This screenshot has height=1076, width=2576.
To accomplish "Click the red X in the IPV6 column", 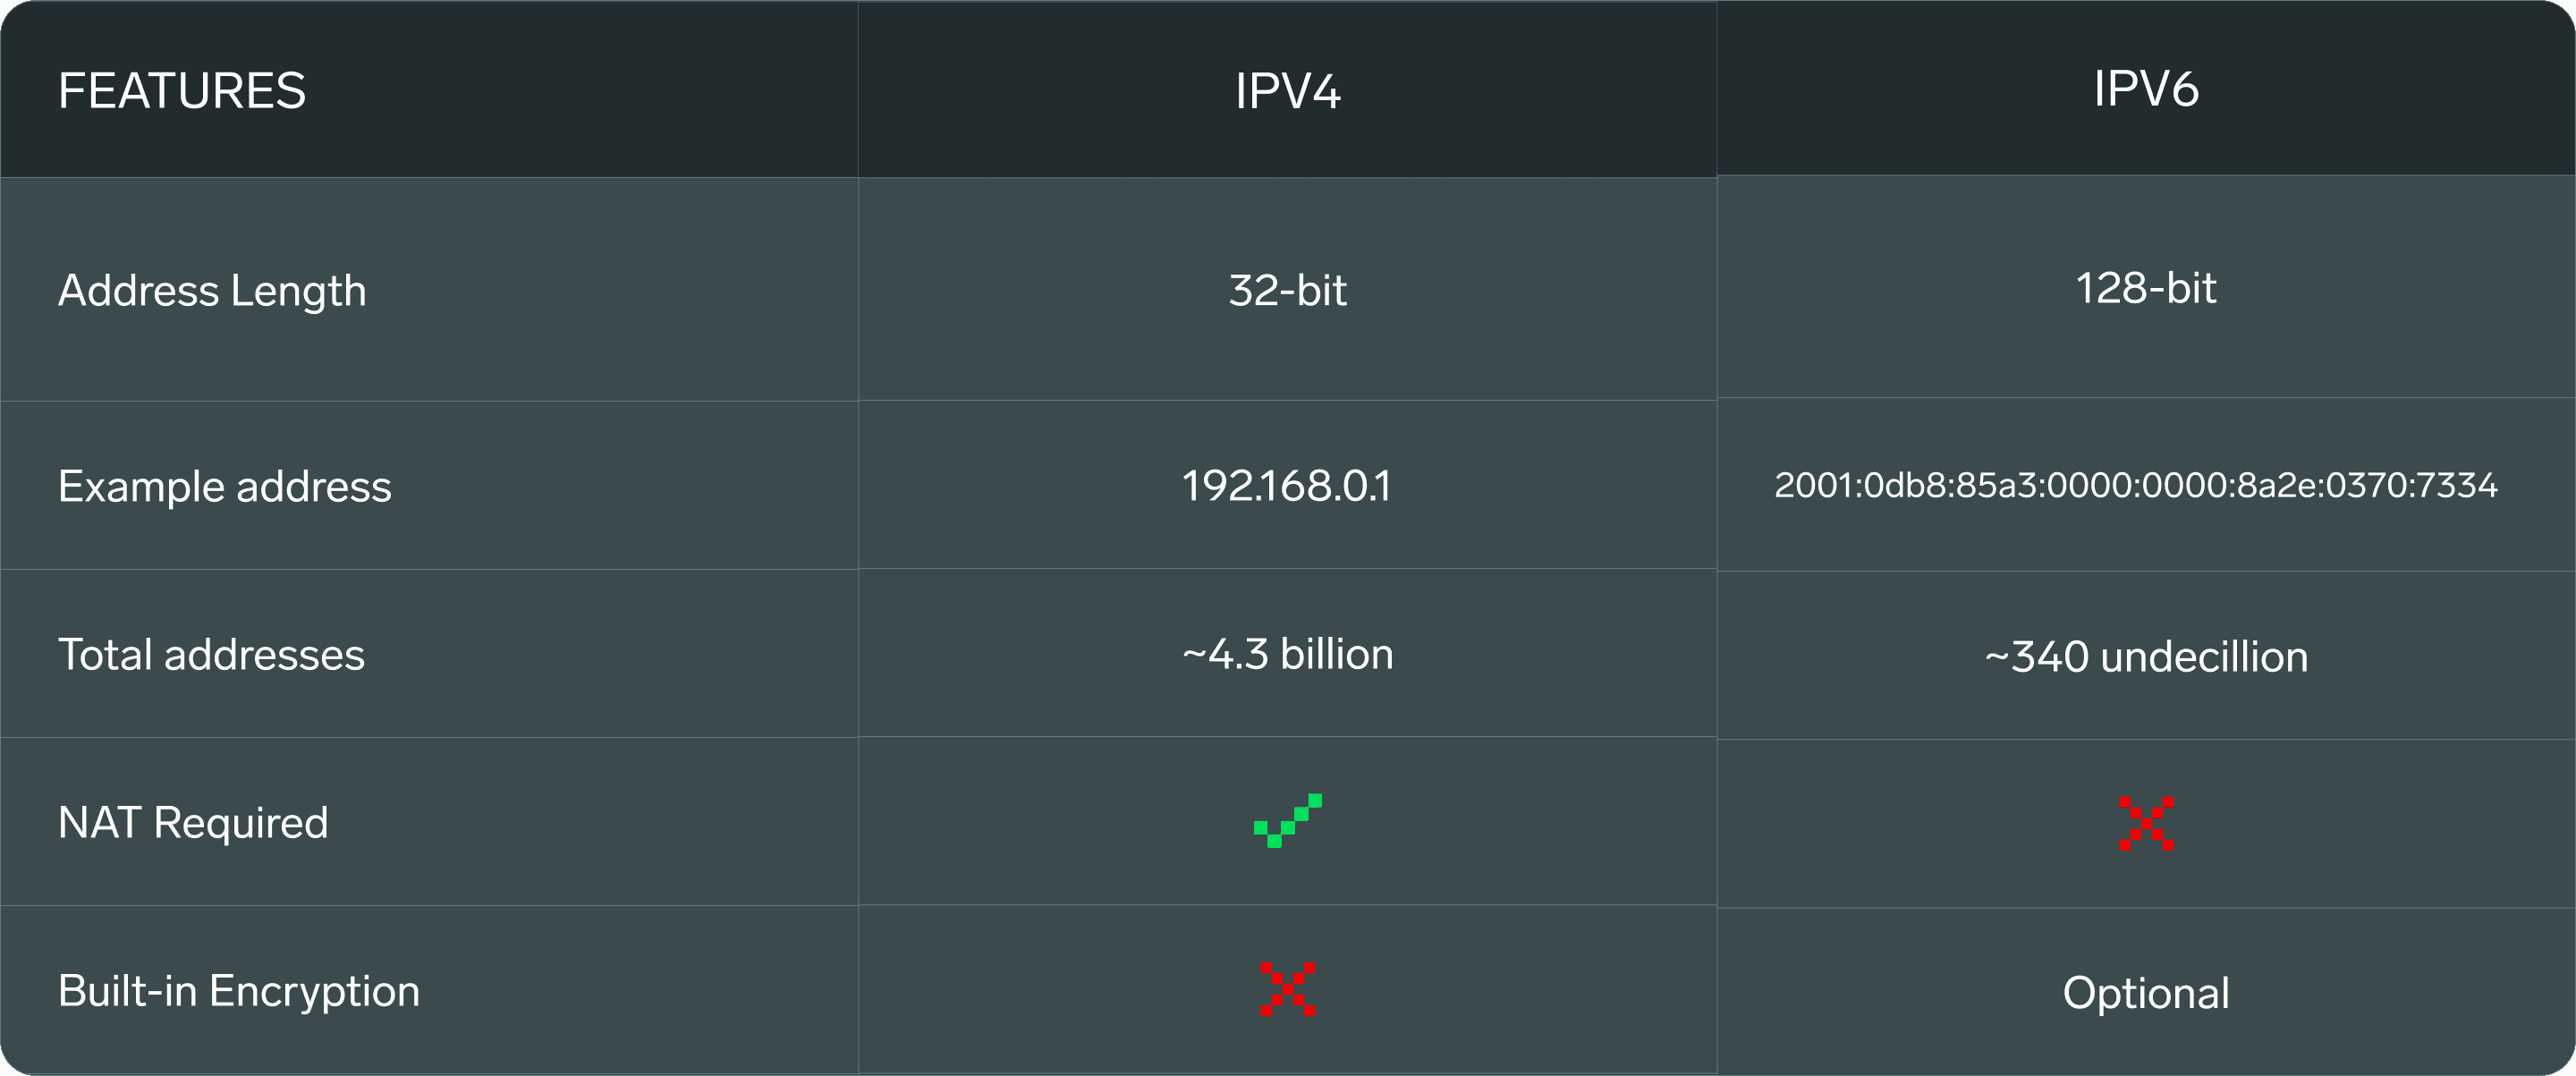I will click(x=2146, y=824).
